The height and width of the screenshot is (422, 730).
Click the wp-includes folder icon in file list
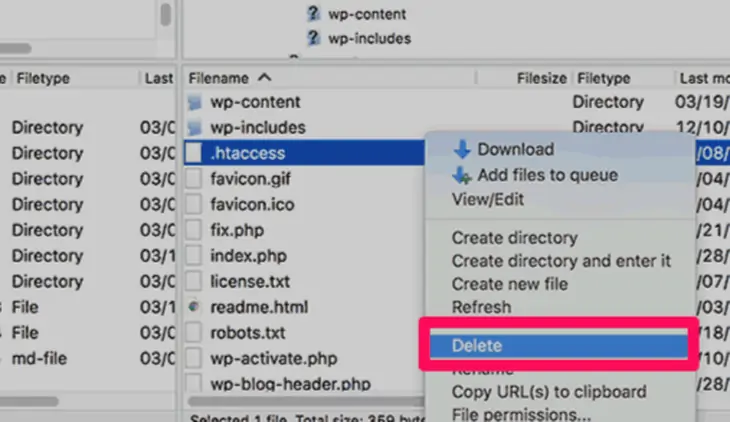tap(195, 128)
